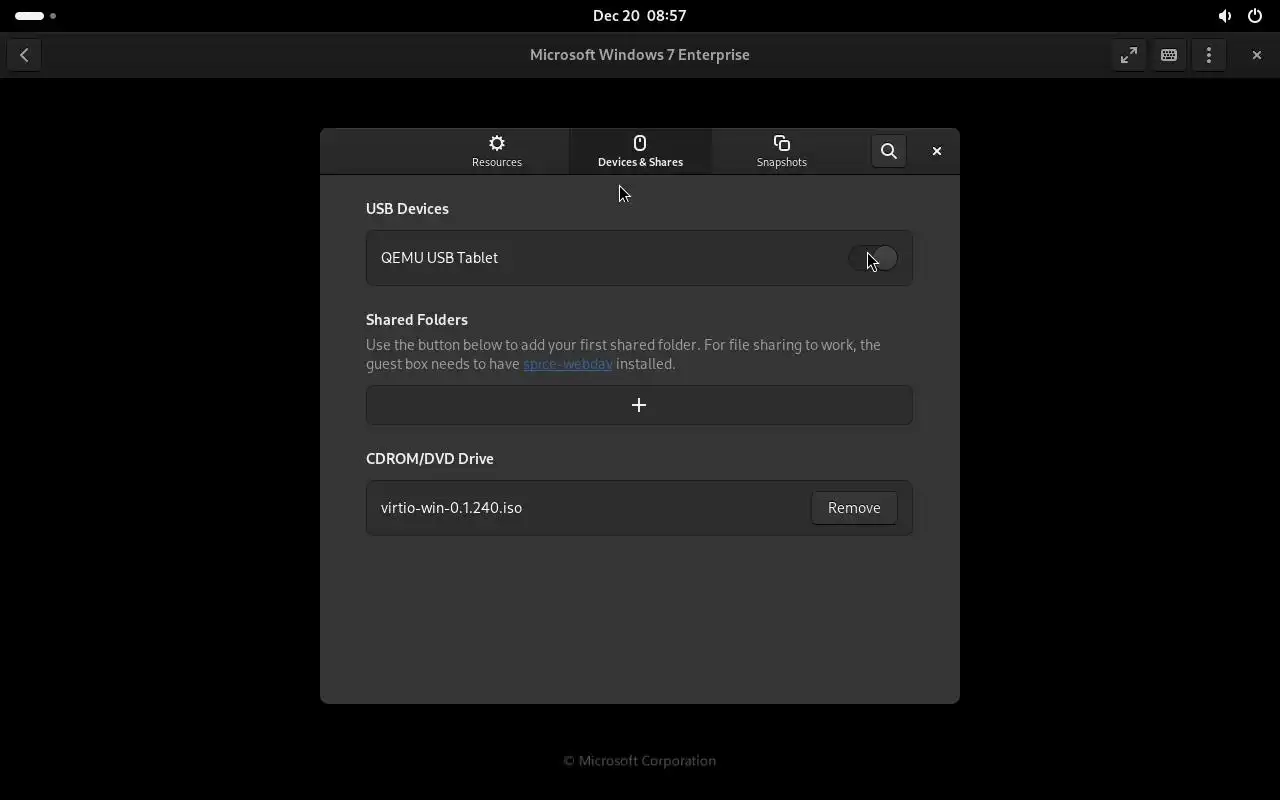Open the Activities overview pill

pyautogui.click(x=35, y=16)
